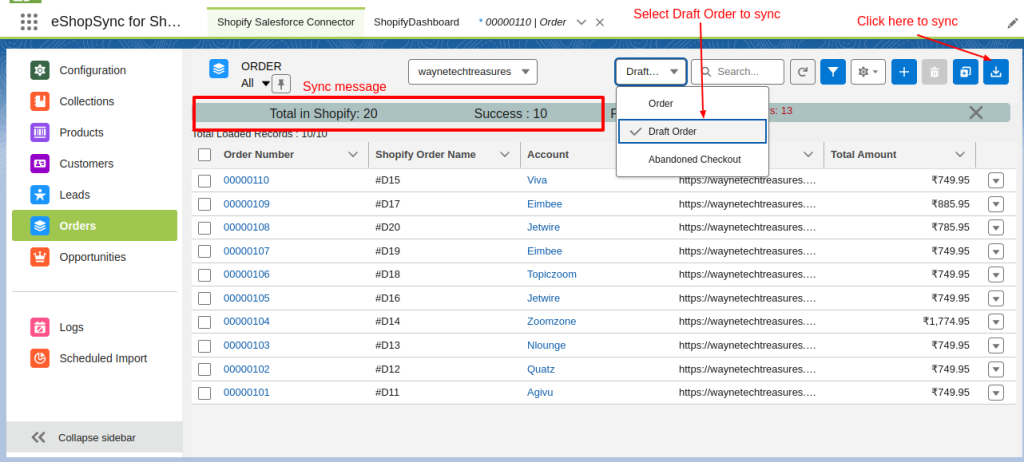
Task: Switch to Shopify Salesforce Connector tab
Action: pyautogui.click(x=285, y=22)
